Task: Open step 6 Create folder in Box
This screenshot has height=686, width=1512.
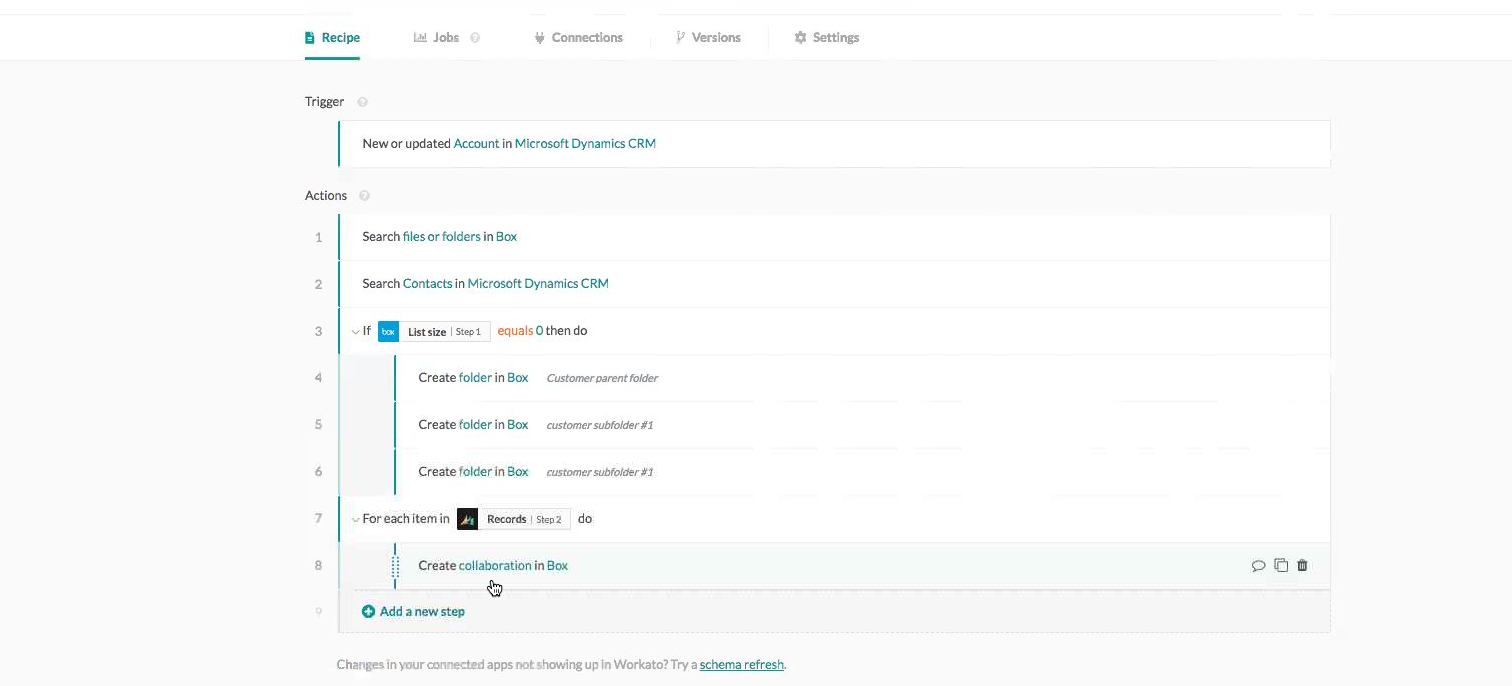Action: [862, 472]
